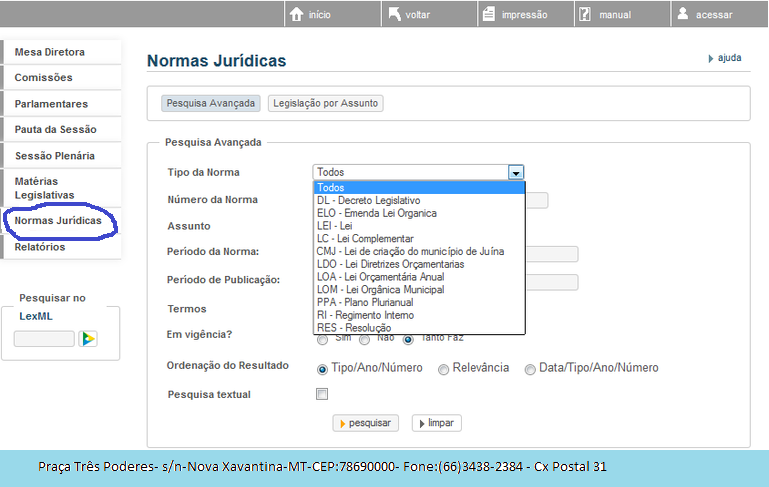
Task: Click the LexML search text field
Action: click(x=44, y=339)
